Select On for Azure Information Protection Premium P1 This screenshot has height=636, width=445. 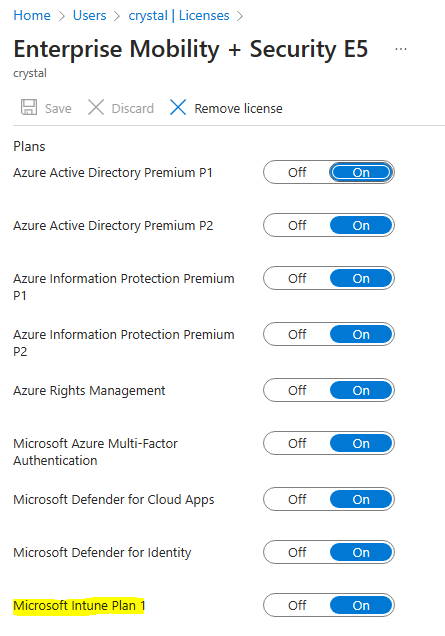point(361,278)
